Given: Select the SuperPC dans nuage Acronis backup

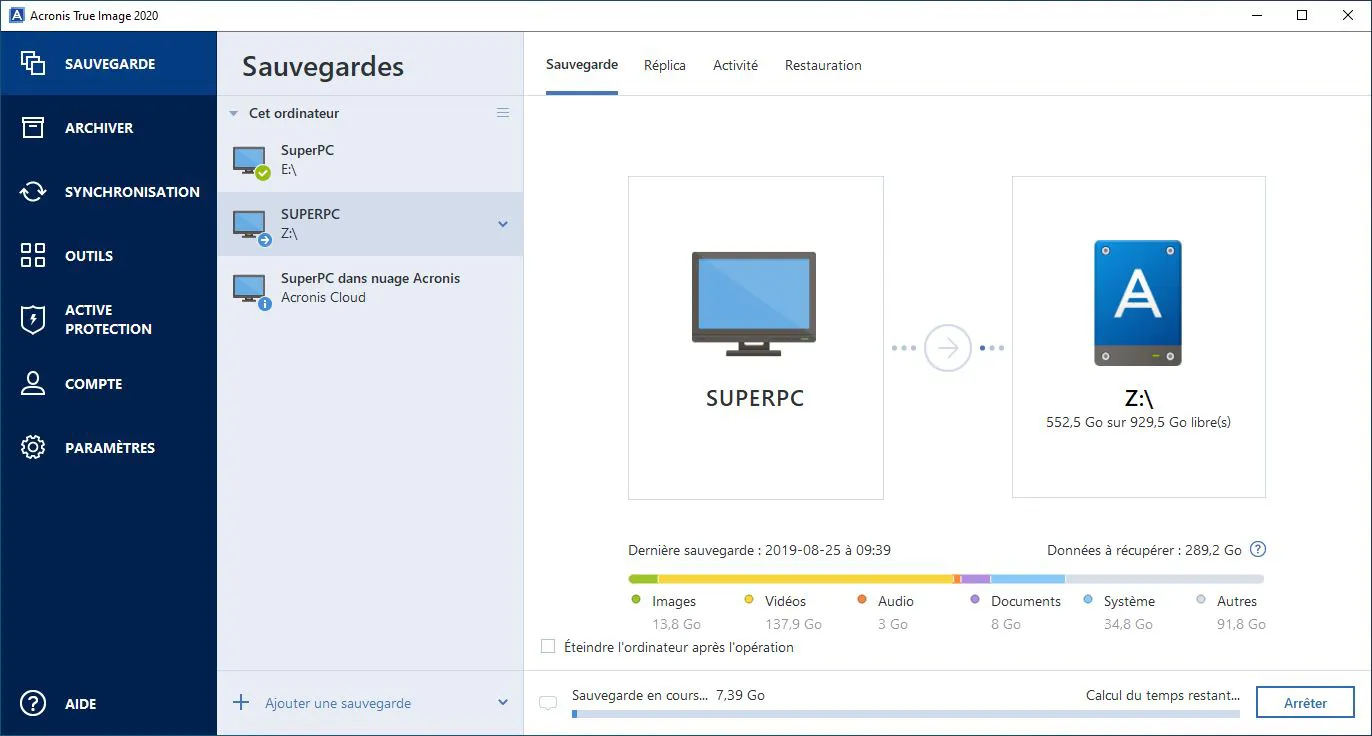Looking at the screenshot, I should [x=370, y=287].
